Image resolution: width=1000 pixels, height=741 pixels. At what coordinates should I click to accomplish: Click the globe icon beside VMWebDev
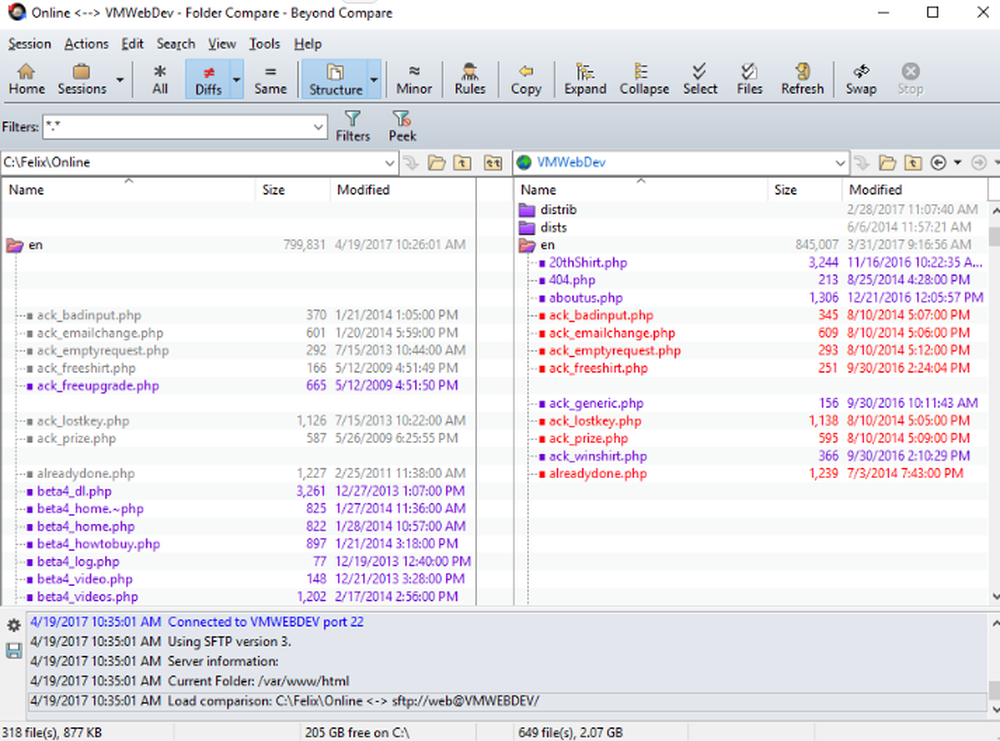(x=524, y=163)
